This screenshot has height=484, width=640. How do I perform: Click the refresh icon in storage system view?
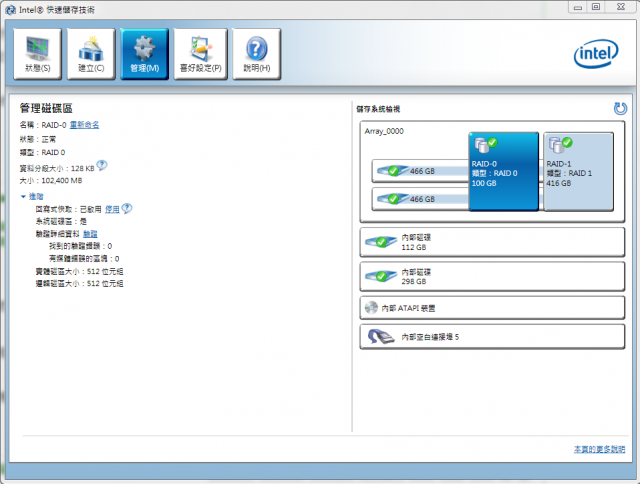pos(620,109)
